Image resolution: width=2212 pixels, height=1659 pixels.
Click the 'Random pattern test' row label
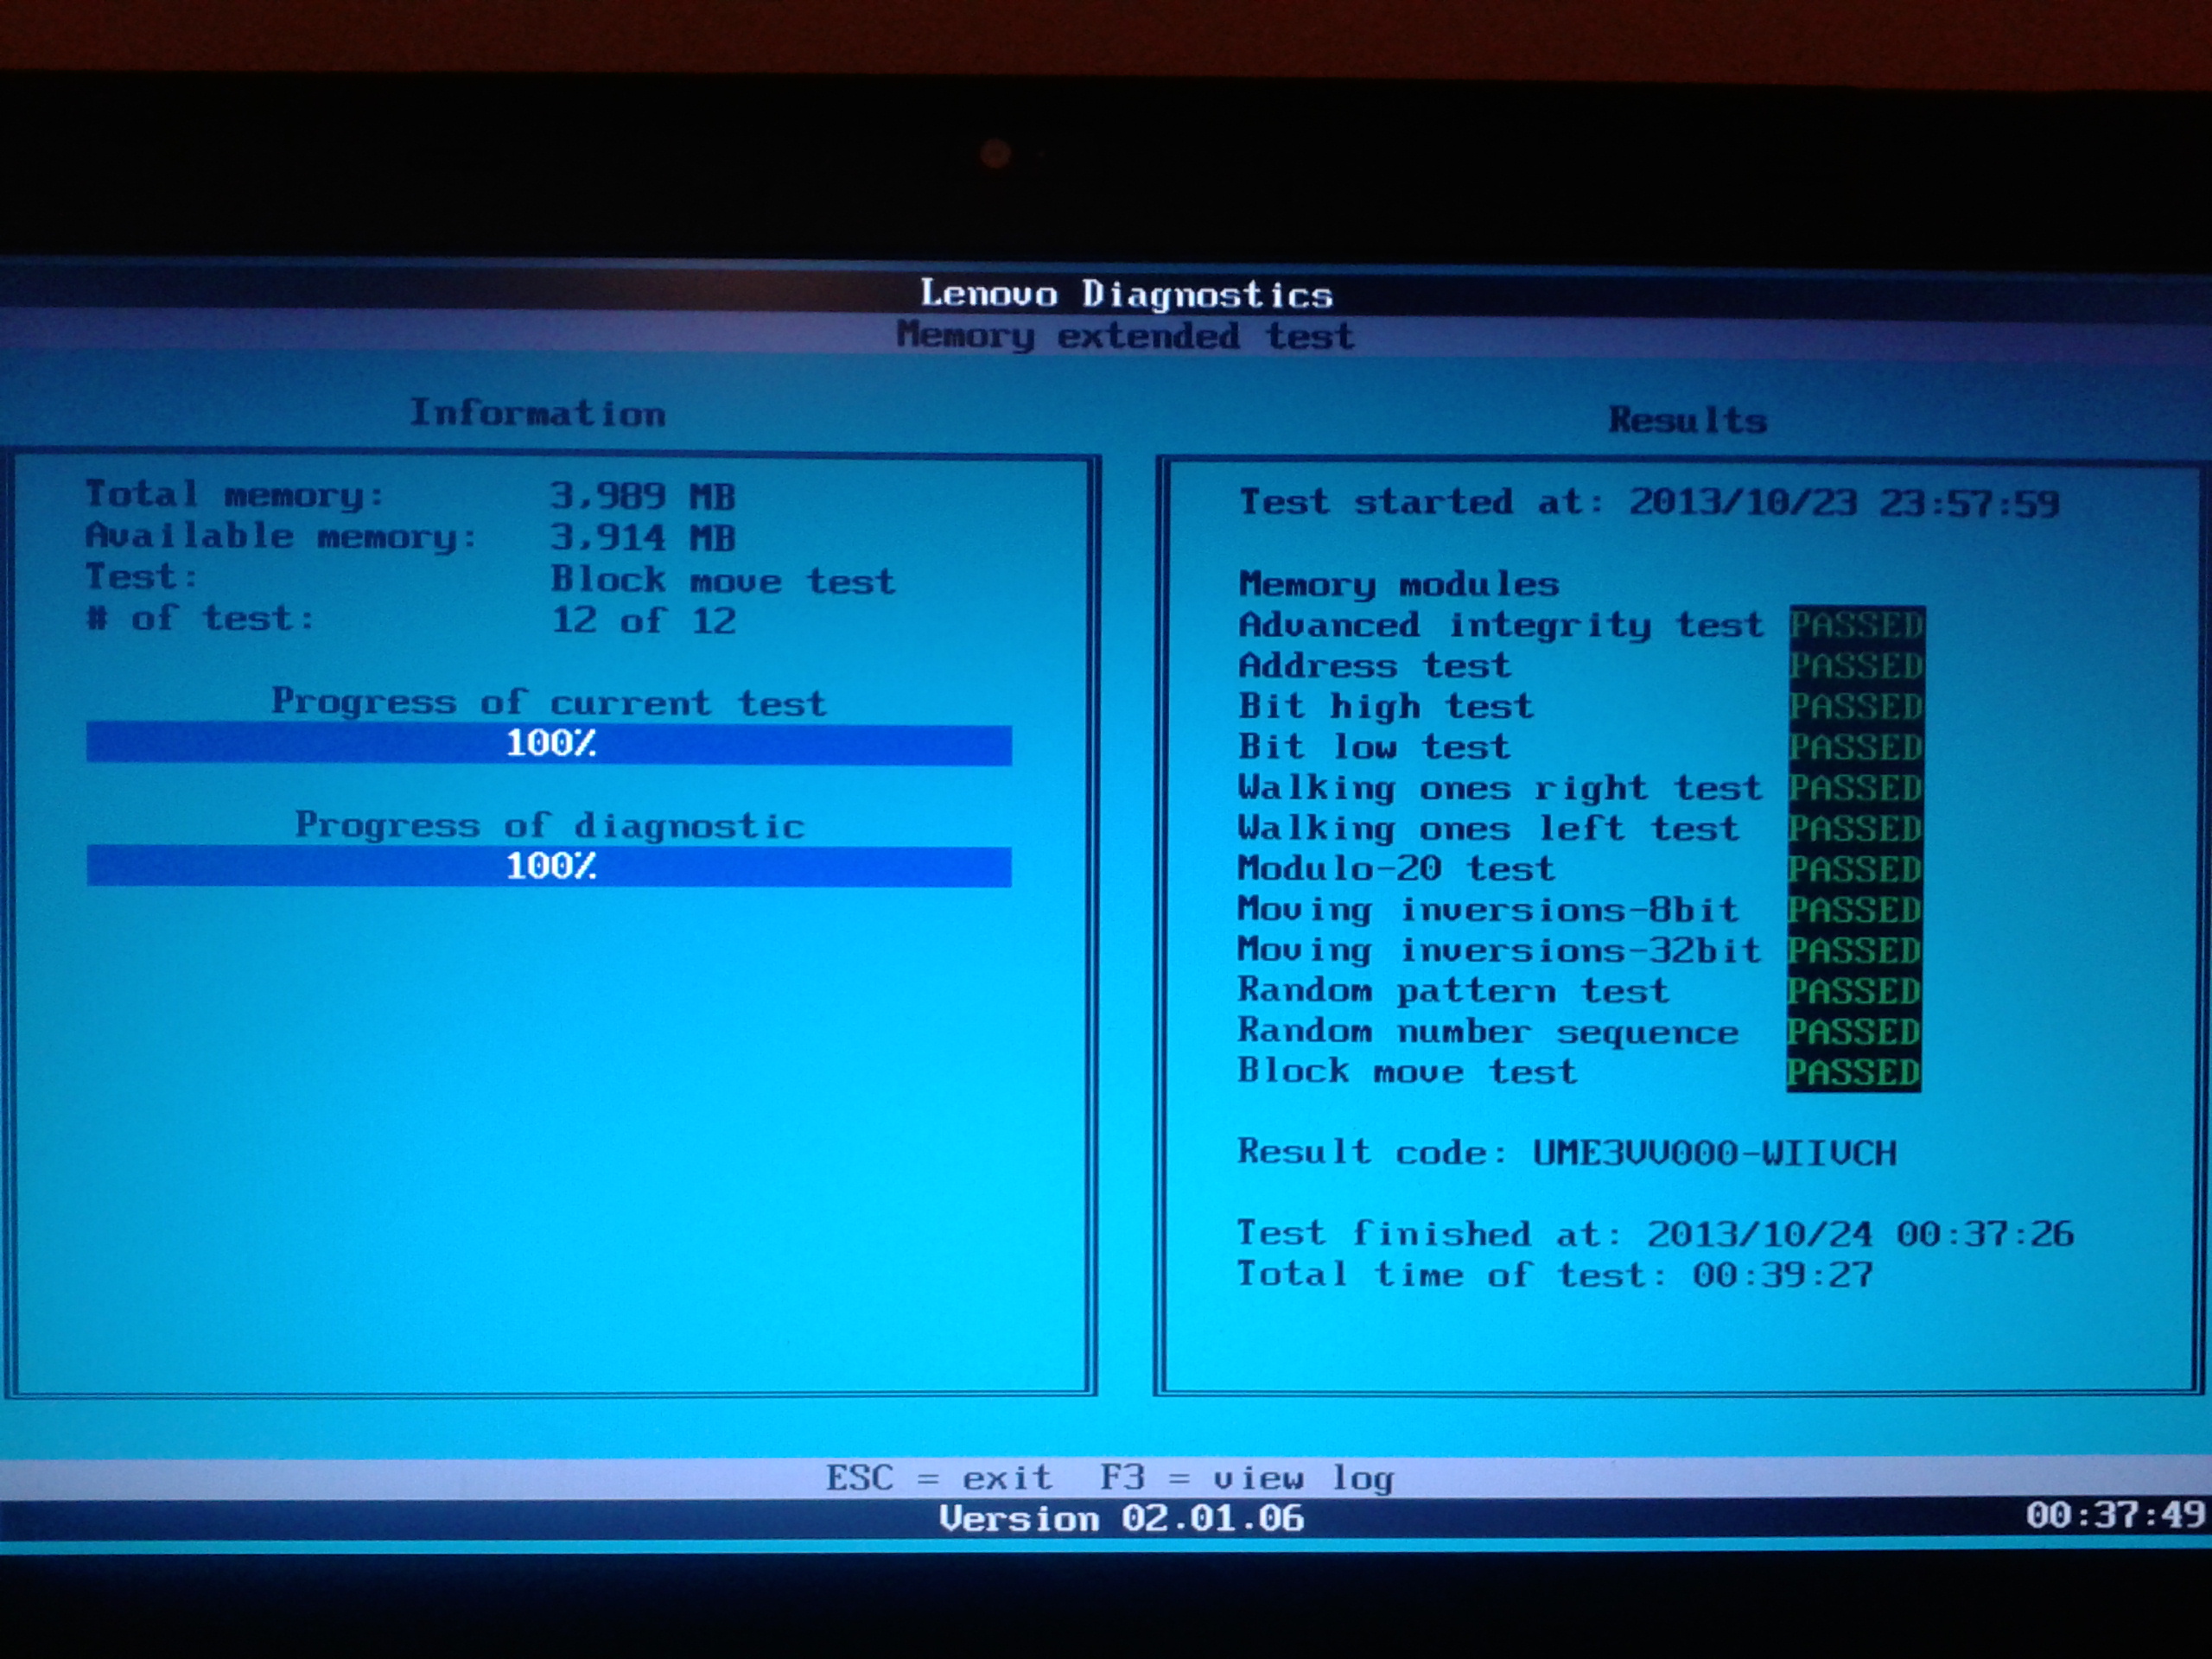[1454, 991]
